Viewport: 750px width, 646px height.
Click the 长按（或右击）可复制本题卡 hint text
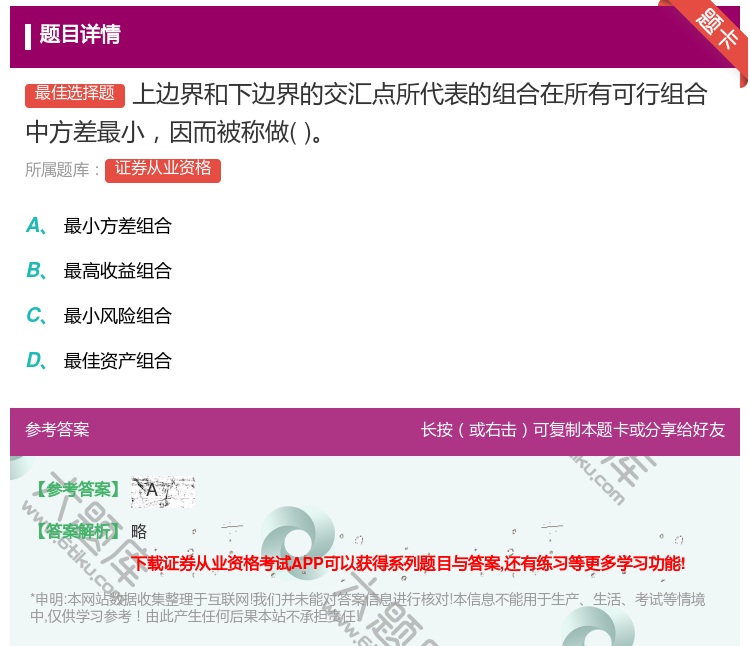tap(573, 430)
